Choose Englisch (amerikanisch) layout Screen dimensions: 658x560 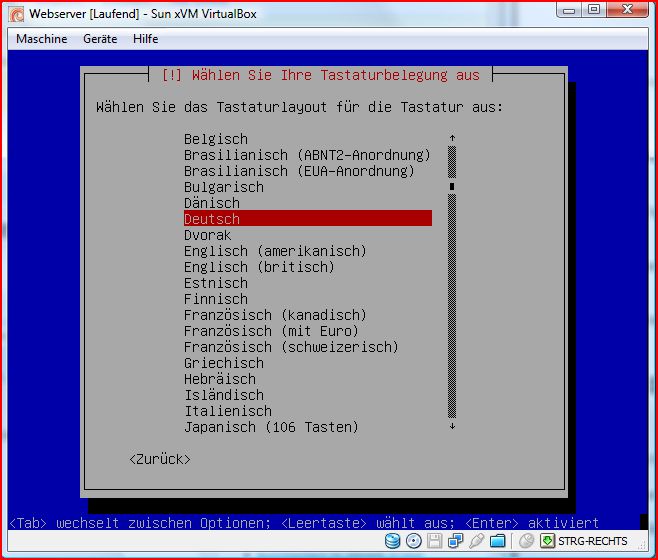coord(275,251)
